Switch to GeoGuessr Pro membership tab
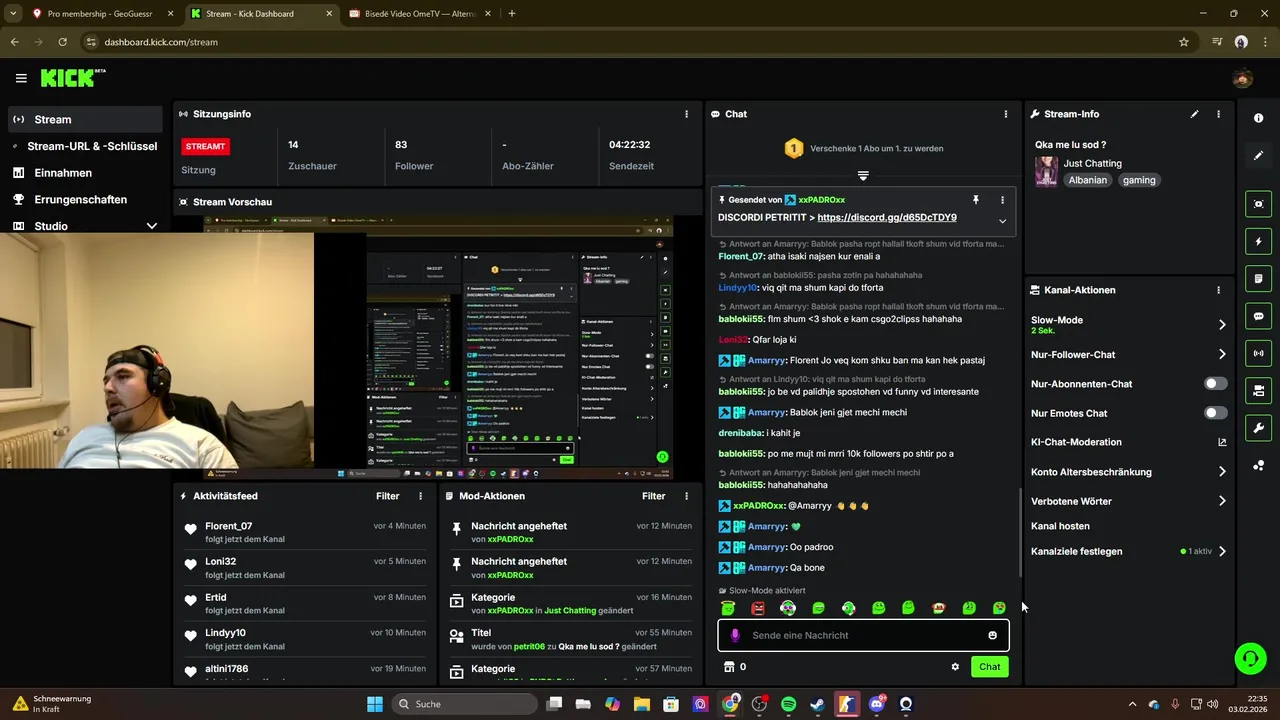This screenshot has height=720, width=1280. click(100, 14)
